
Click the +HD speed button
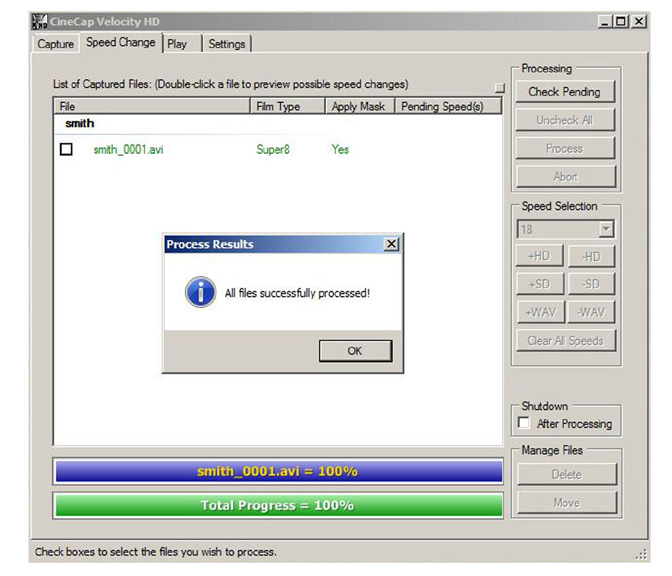pyautogui.click(x=540, y=256)
